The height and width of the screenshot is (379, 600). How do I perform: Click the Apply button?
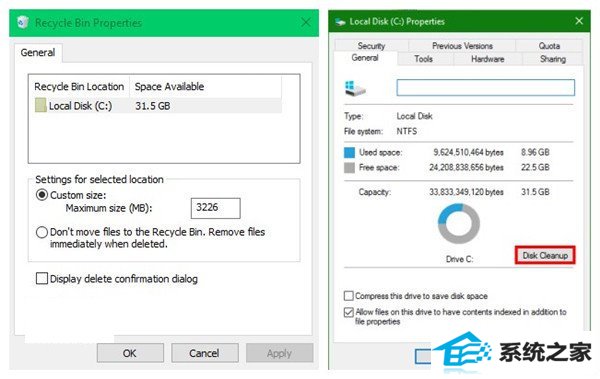click(x=279, y=353)
